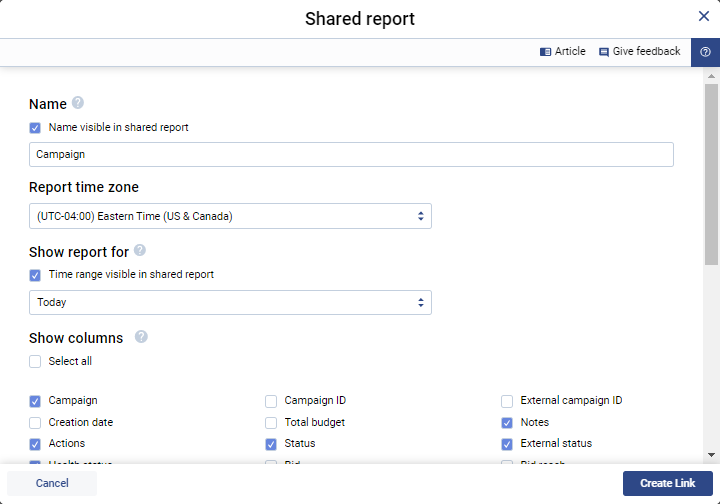Click the report name input field
Viewport: 720px width, 504px height.
click(351, 155)
